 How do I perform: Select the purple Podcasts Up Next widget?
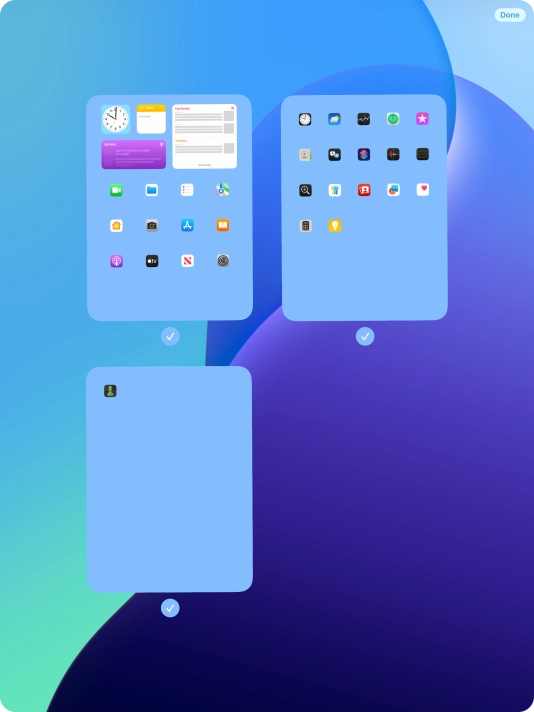click(x=134, y=154)
